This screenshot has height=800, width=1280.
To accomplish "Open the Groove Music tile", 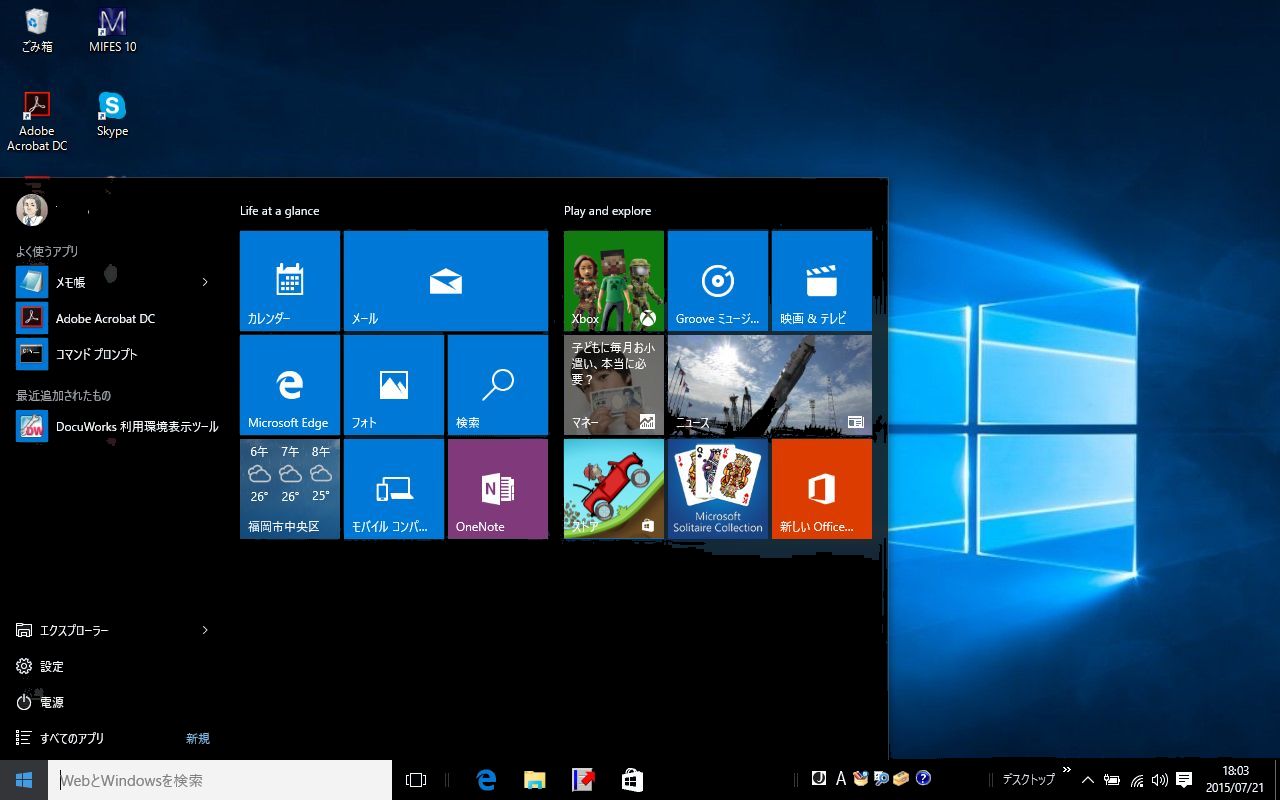I will tap(717, 281).
